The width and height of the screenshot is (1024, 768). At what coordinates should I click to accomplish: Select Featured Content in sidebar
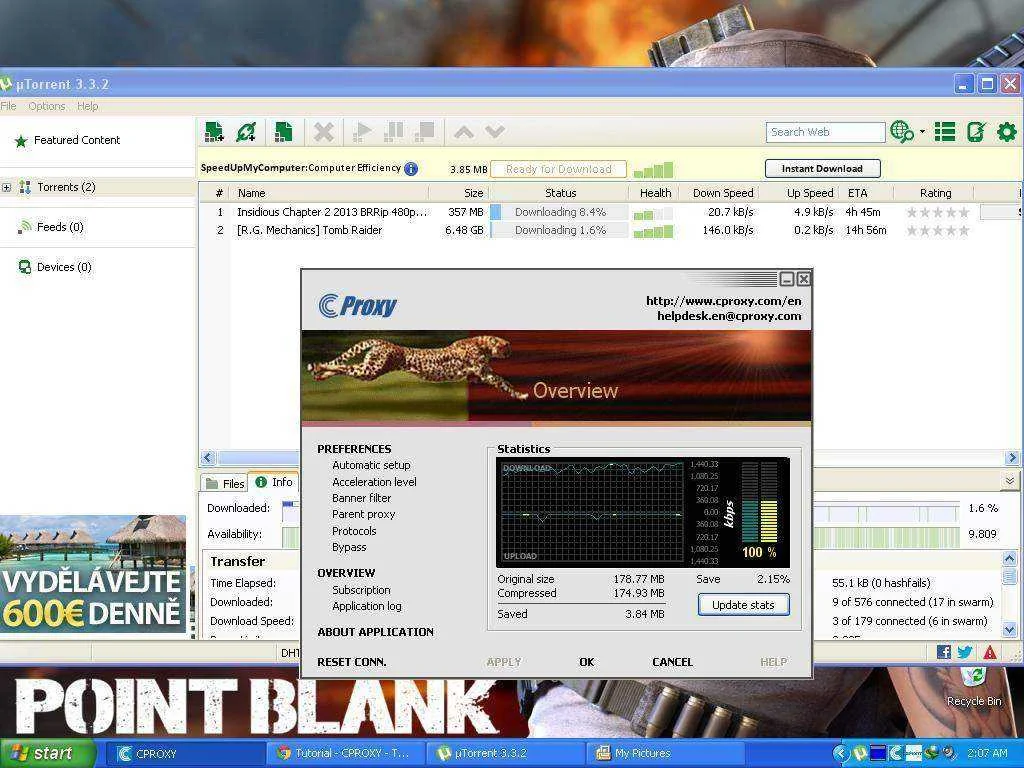pos(77,140)
